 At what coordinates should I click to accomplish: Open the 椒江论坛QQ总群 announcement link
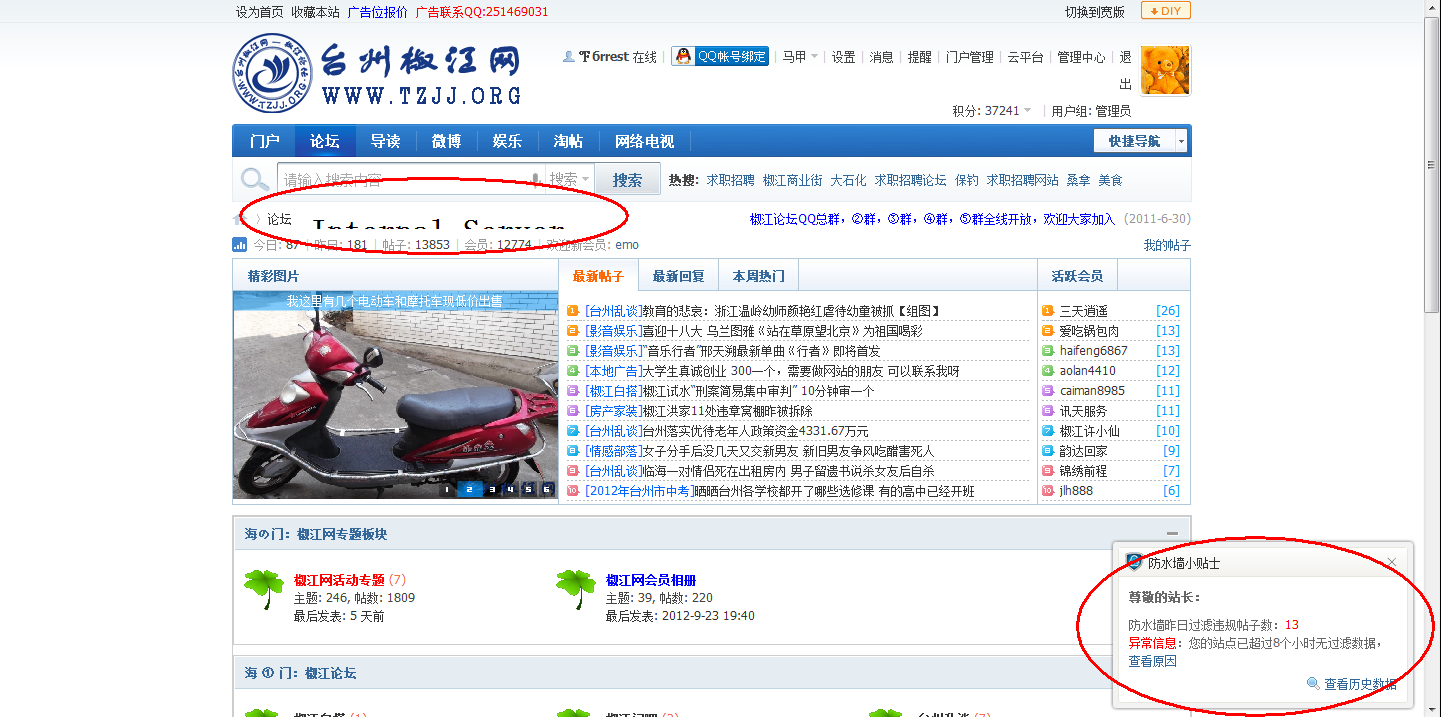point(932,219)
